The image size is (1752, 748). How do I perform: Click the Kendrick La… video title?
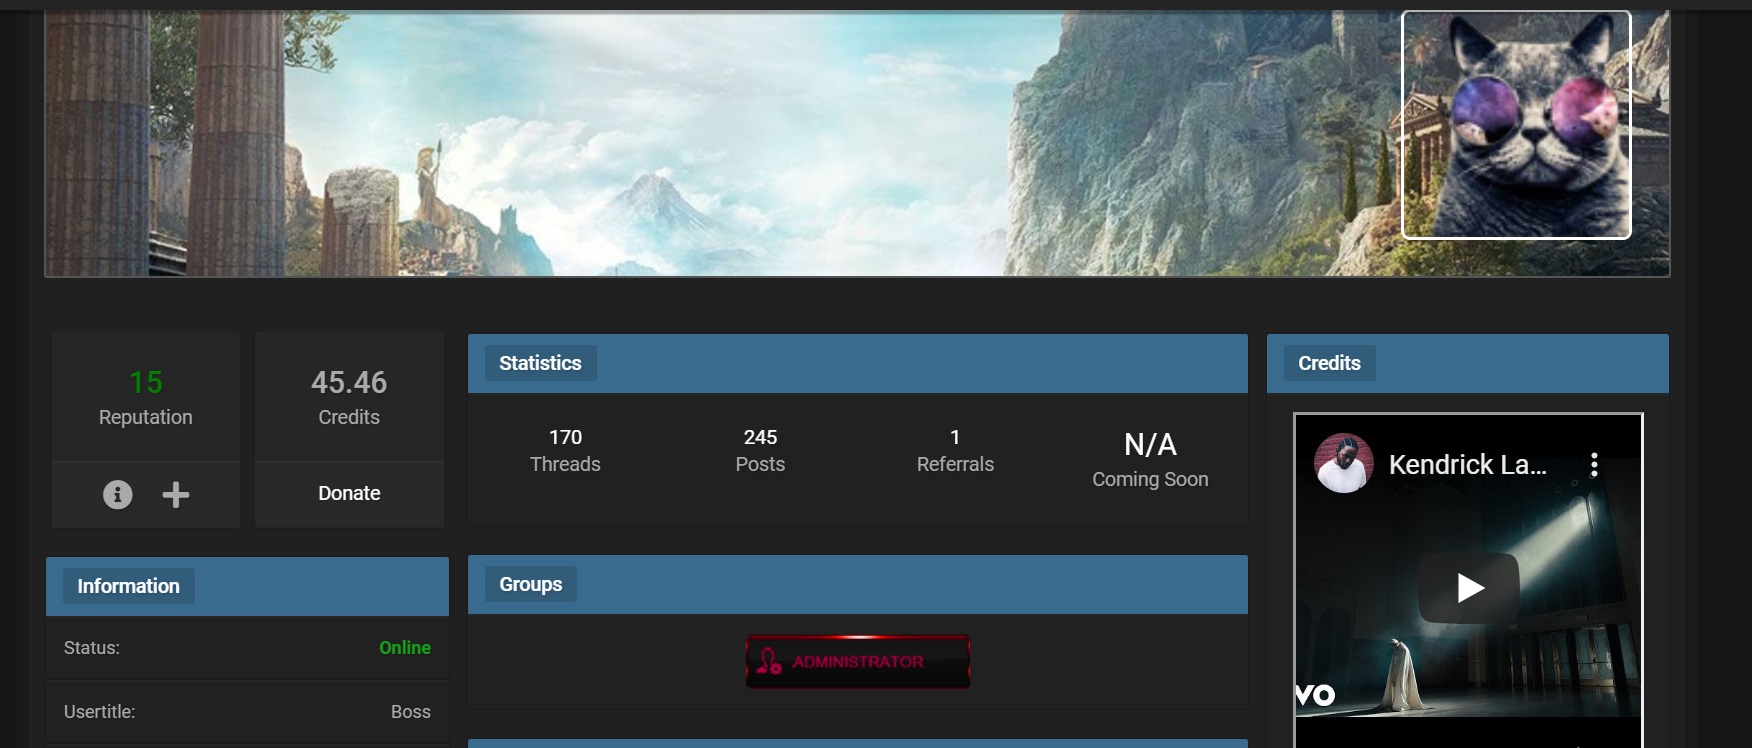pos(1468,464)
